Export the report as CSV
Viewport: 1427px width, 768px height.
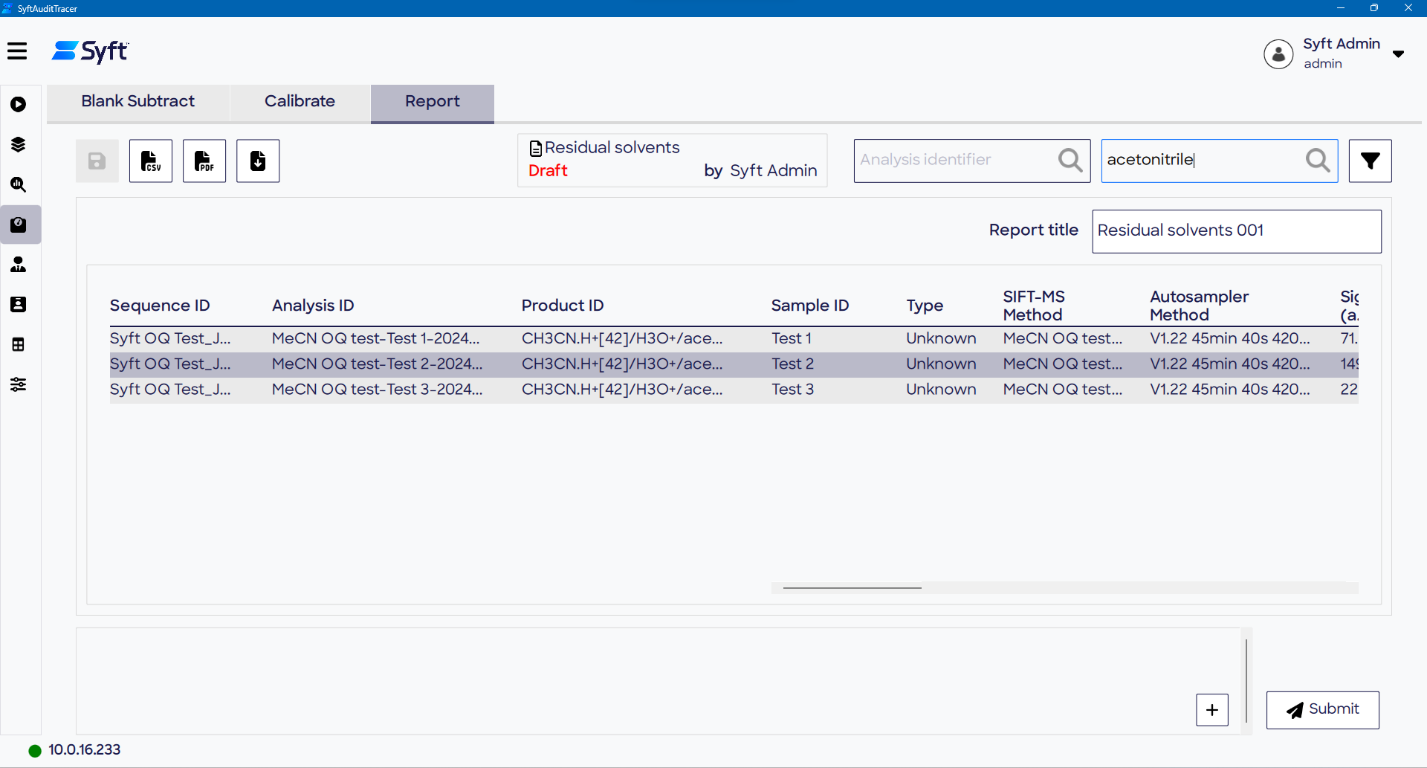tap(151, 161)
